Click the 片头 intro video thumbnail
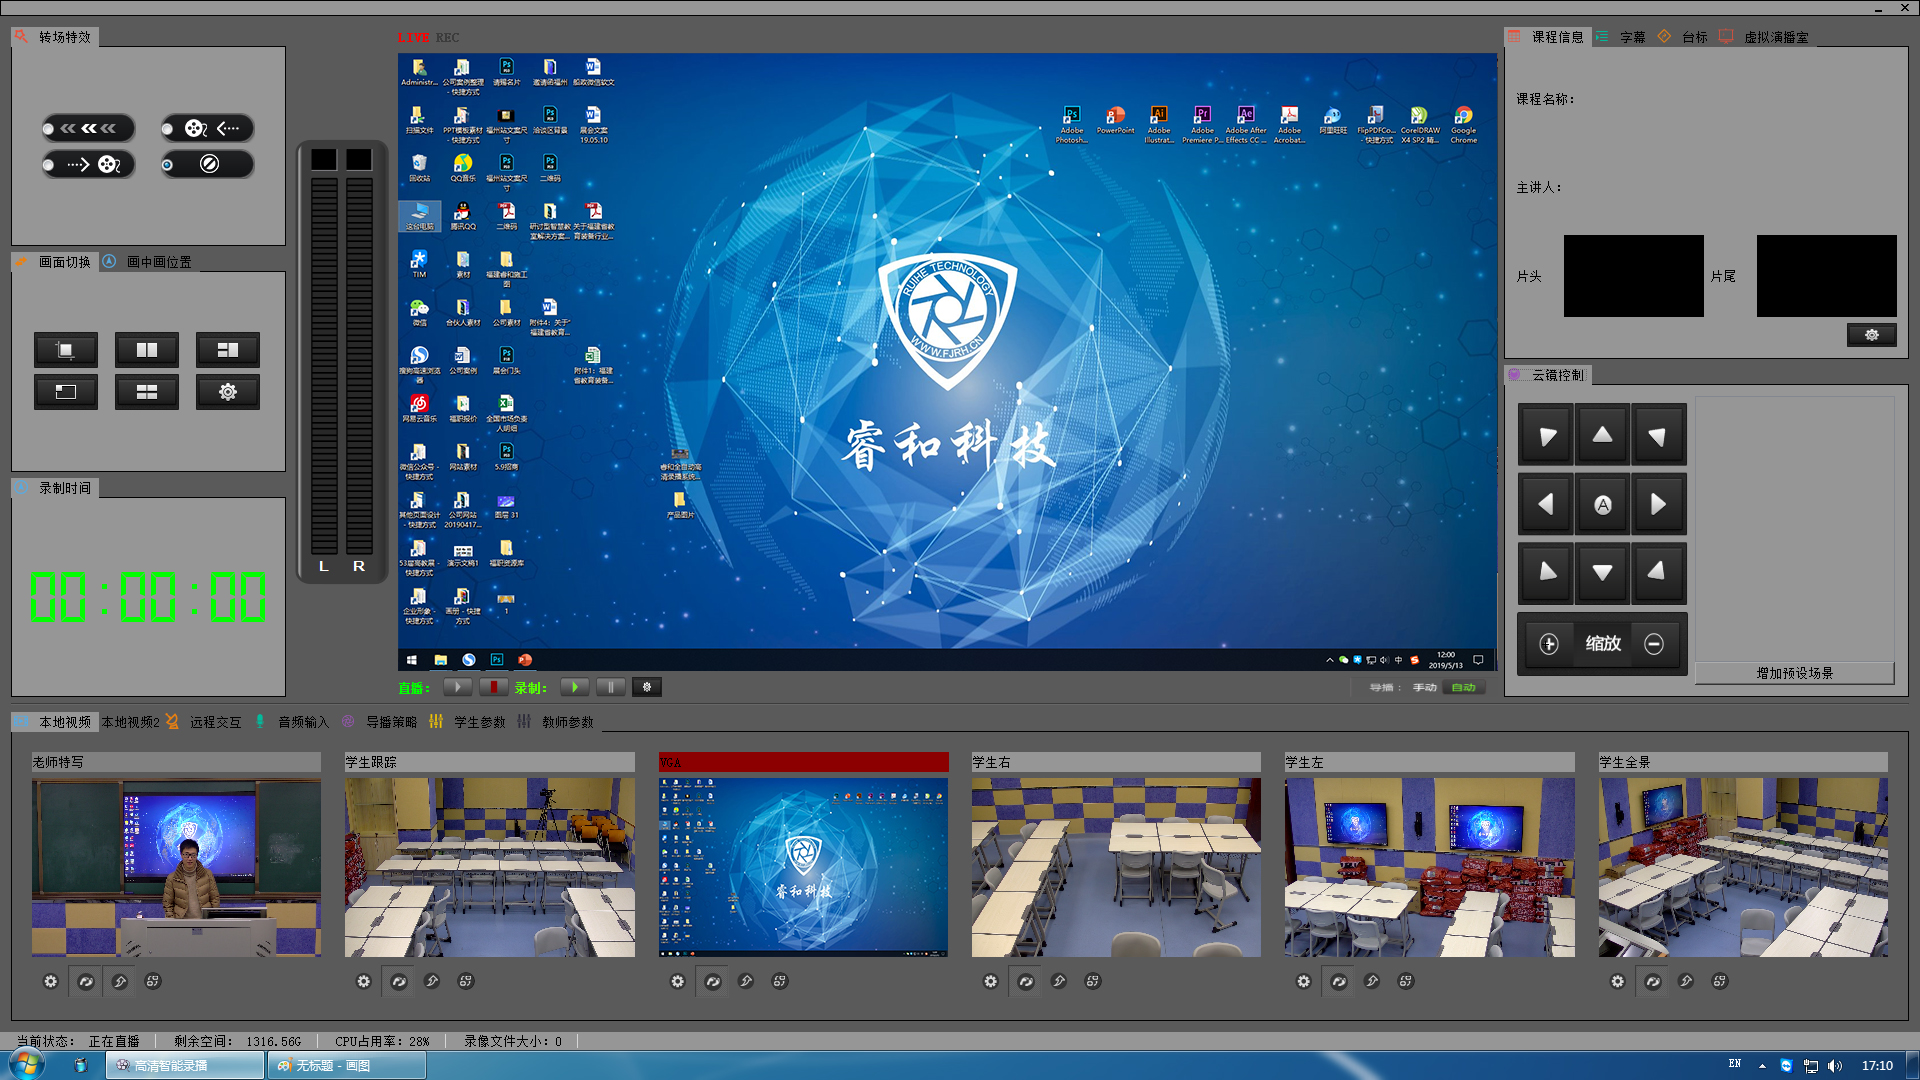The width and height of the screenshot is (1920, 1080). (1634, 276)
